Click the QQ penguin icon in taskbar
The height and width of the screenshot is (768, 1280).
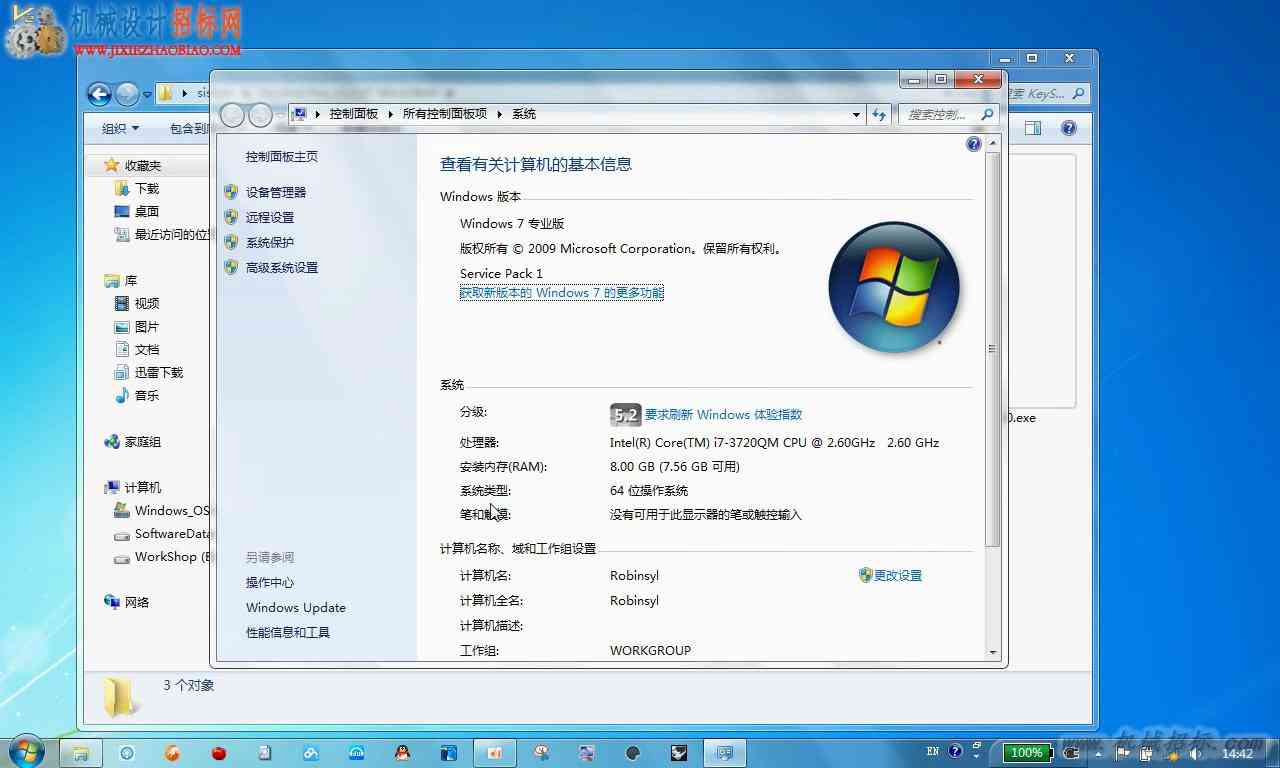pos(402,752)
